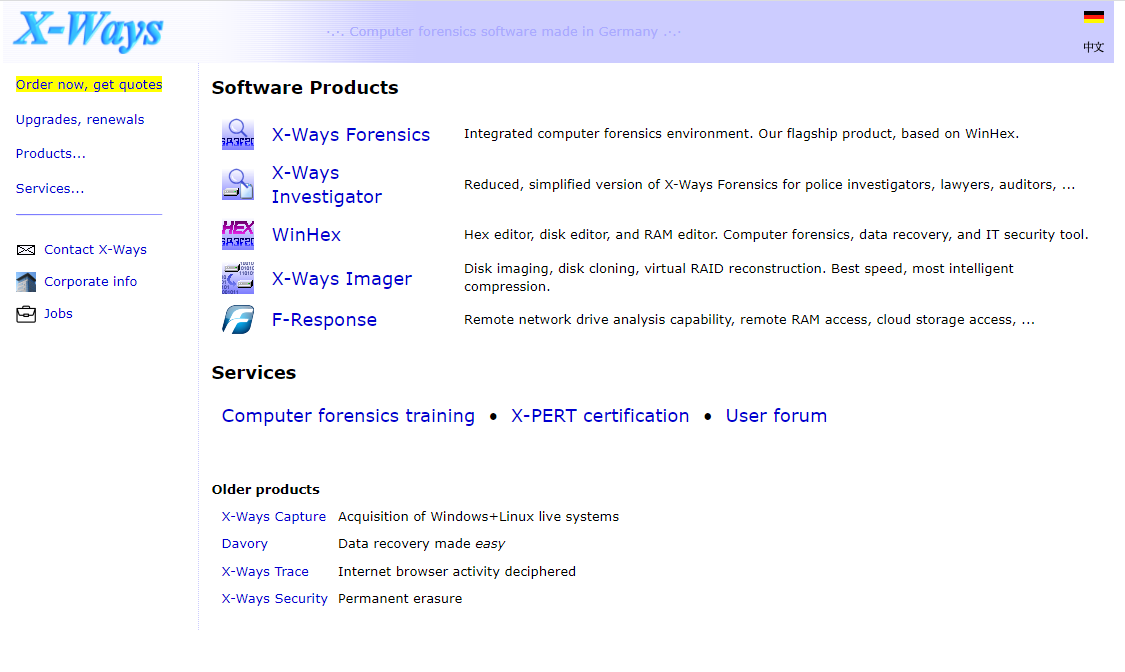
Task: Expand Services... menu in sidebar
Action: point(50,189)
